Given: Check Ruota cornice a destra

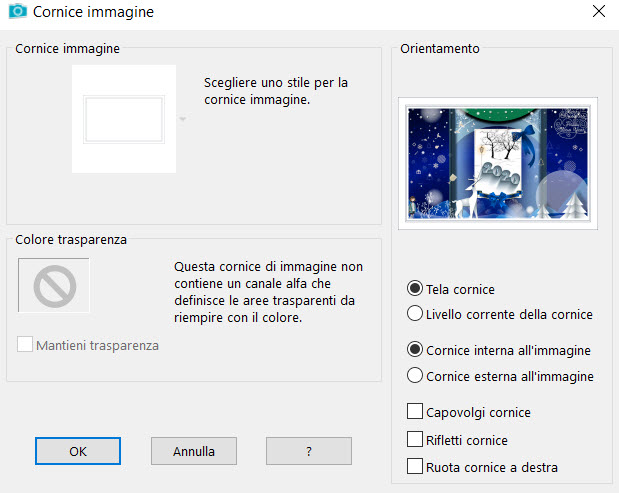Looking at the screenshot, I should click(x=415, y=467).
